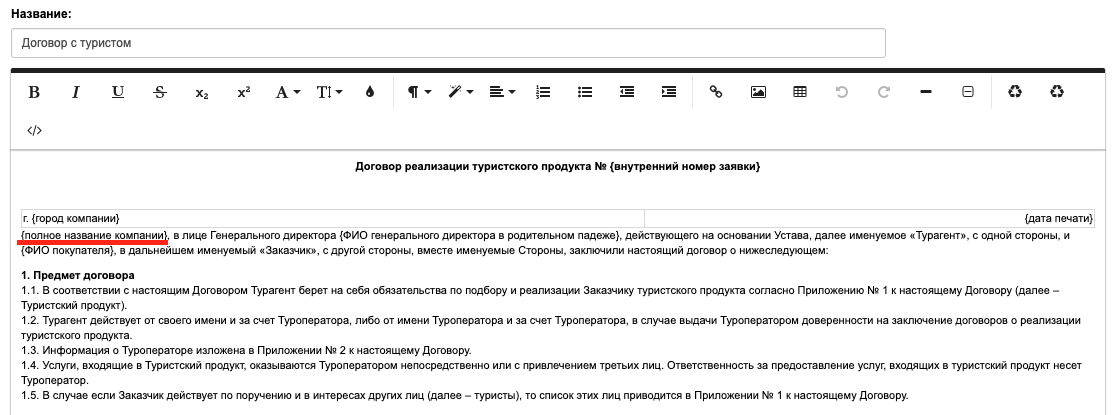Toggle italic formatting
The image size is (1114, 415).
(75, 92)
